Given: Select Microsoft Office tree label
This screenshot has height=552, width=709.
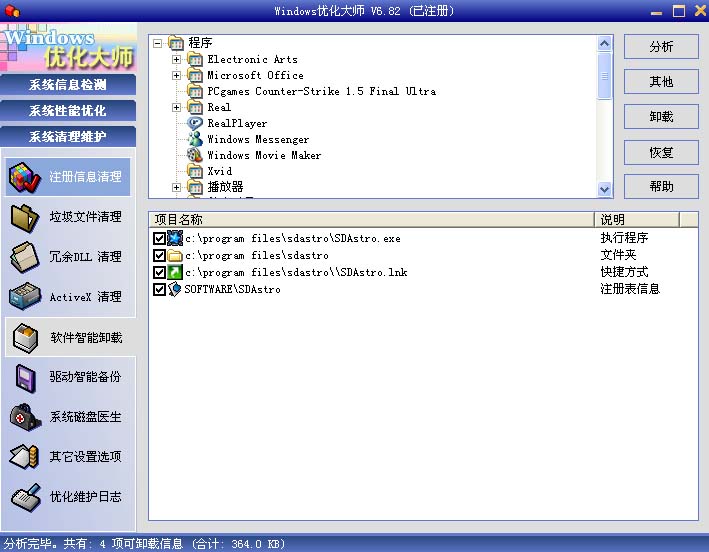Looking at the screenshot, I should click(255, 75).
